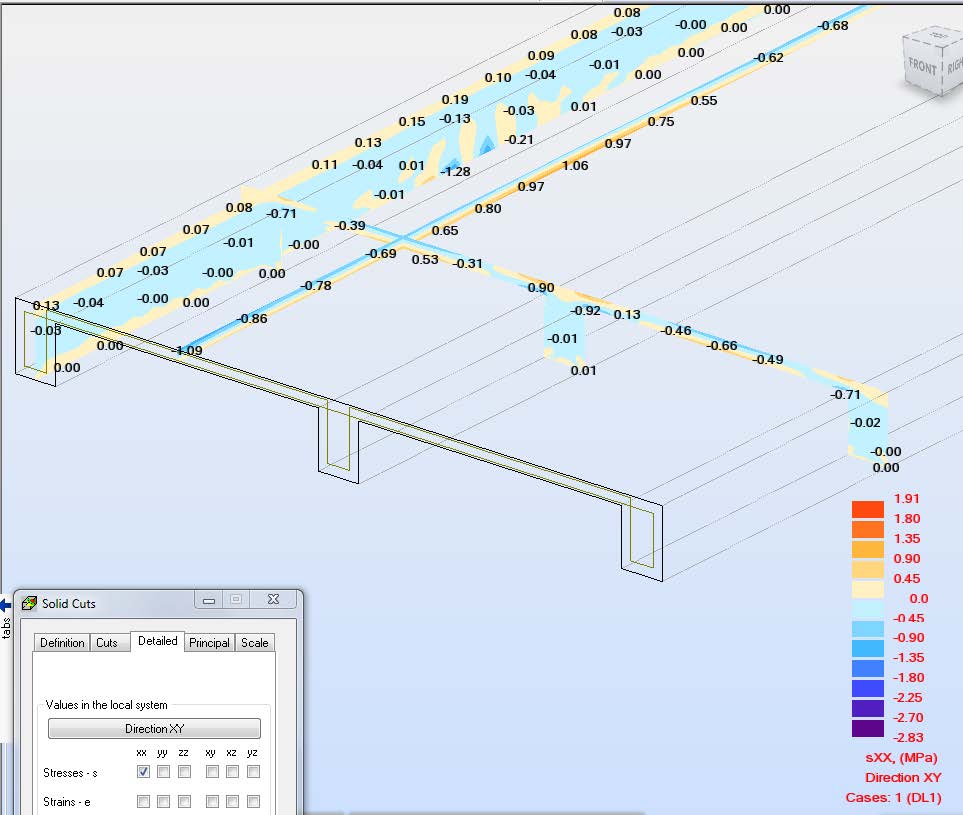This screenshot has height=815, width=963.
Task: Check the xz strains checkbox
Action: (231, 801)
